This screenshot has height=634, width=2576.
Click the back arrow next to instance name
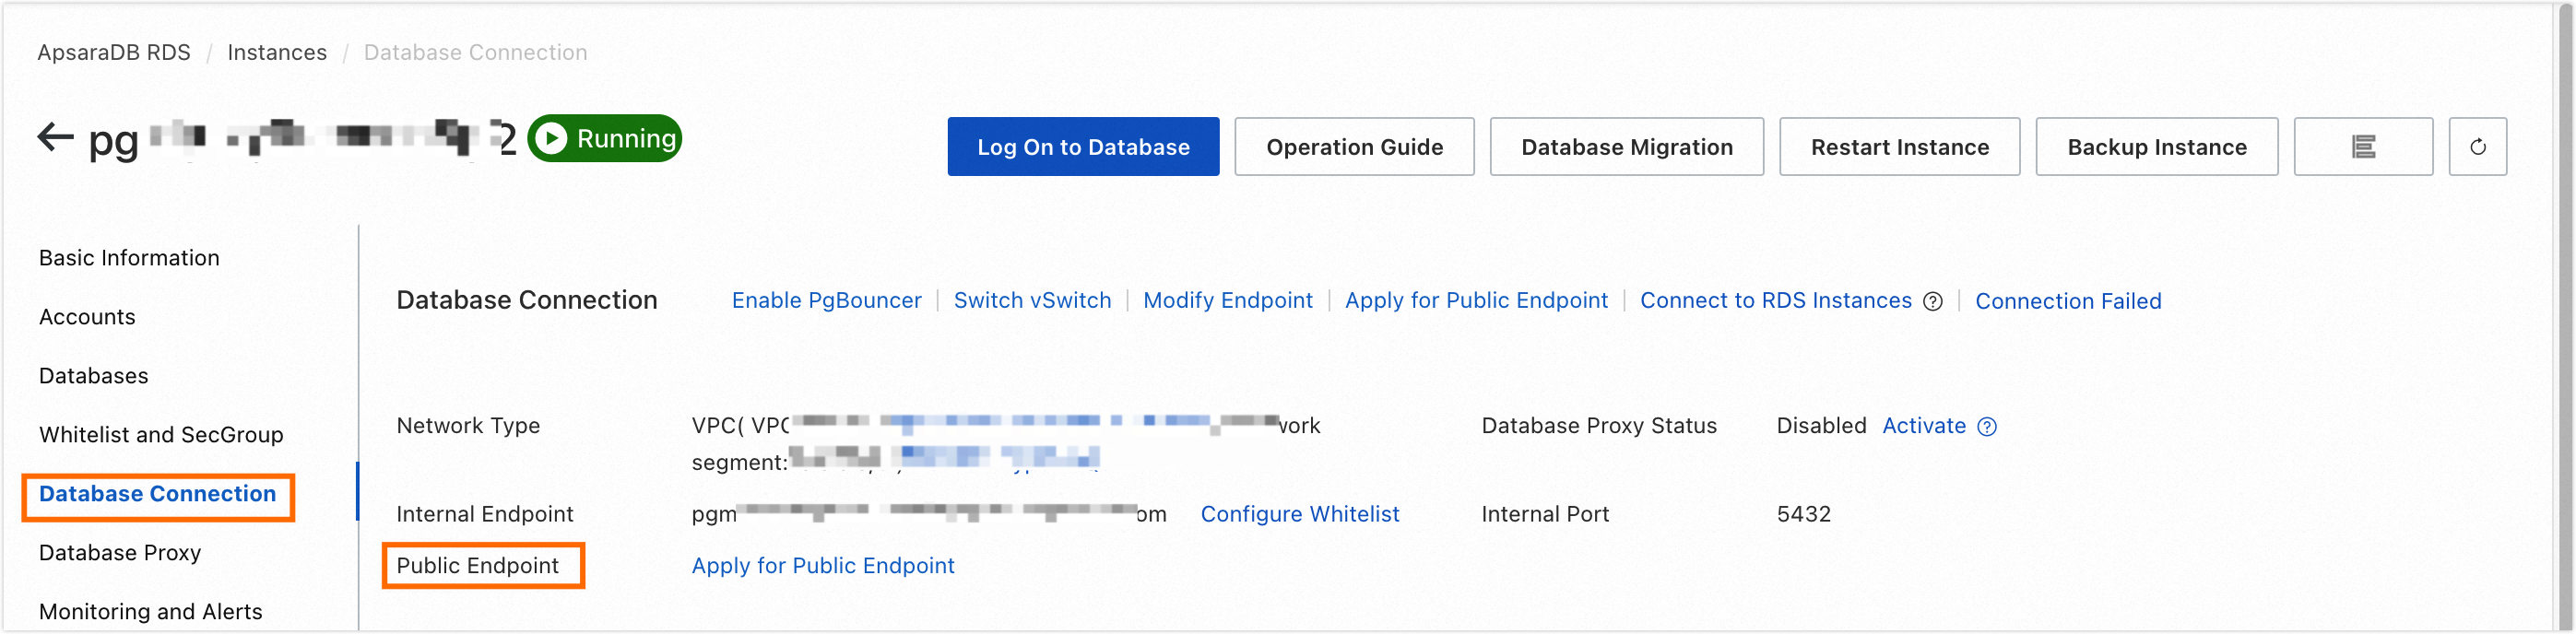click(56, 137)
